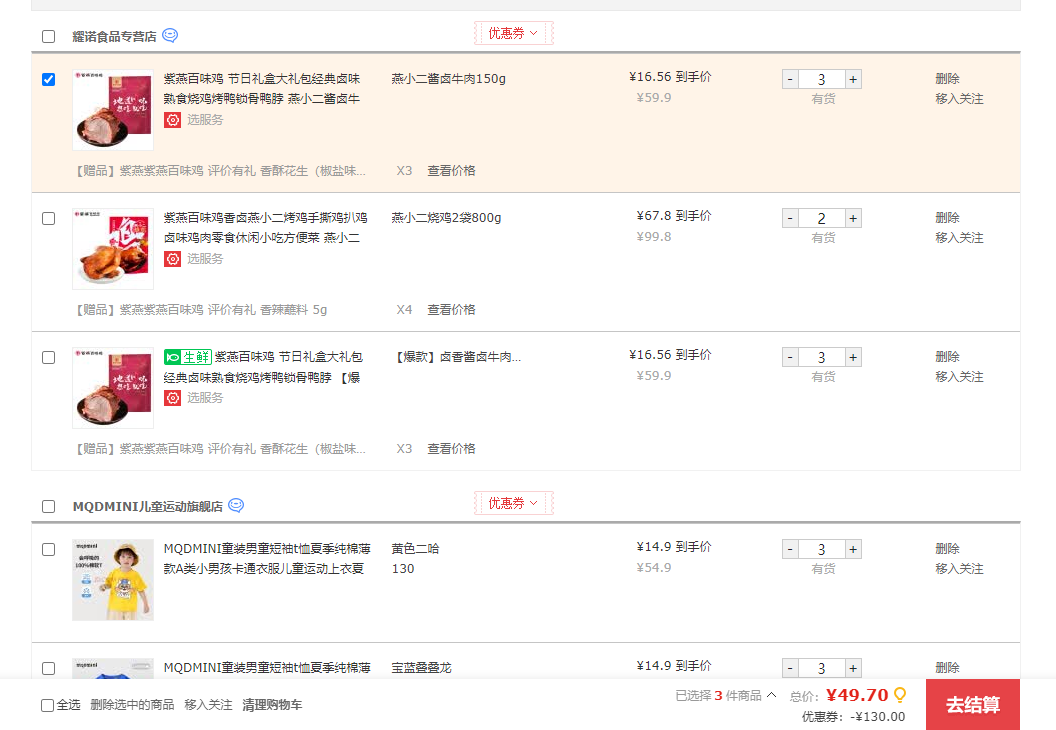Open 优惠券 dropdown for MQDMINI store
Viewport: 1056px width, 730px height.
[x=513, y=503]
